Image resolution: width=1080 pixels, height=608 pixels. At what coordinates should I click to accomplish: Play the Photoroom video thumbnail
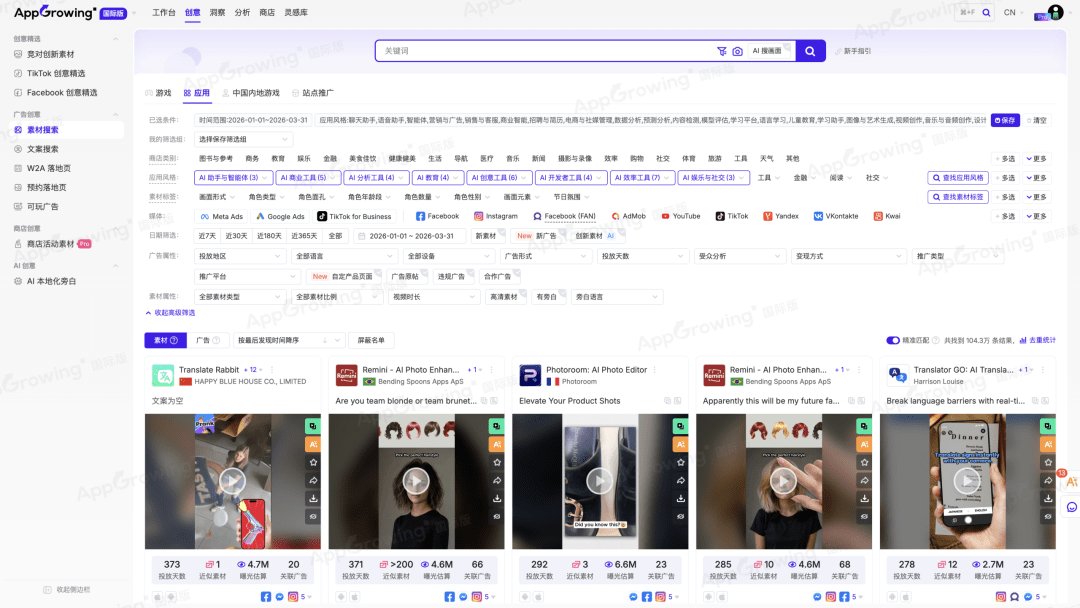599,481
